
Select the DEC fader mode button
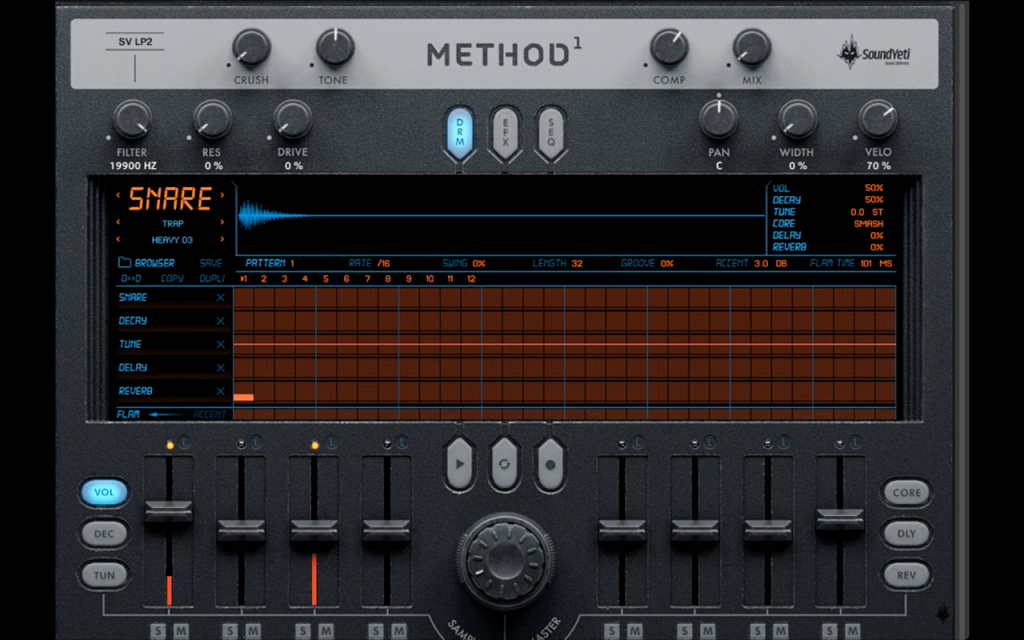pos(104,534)
